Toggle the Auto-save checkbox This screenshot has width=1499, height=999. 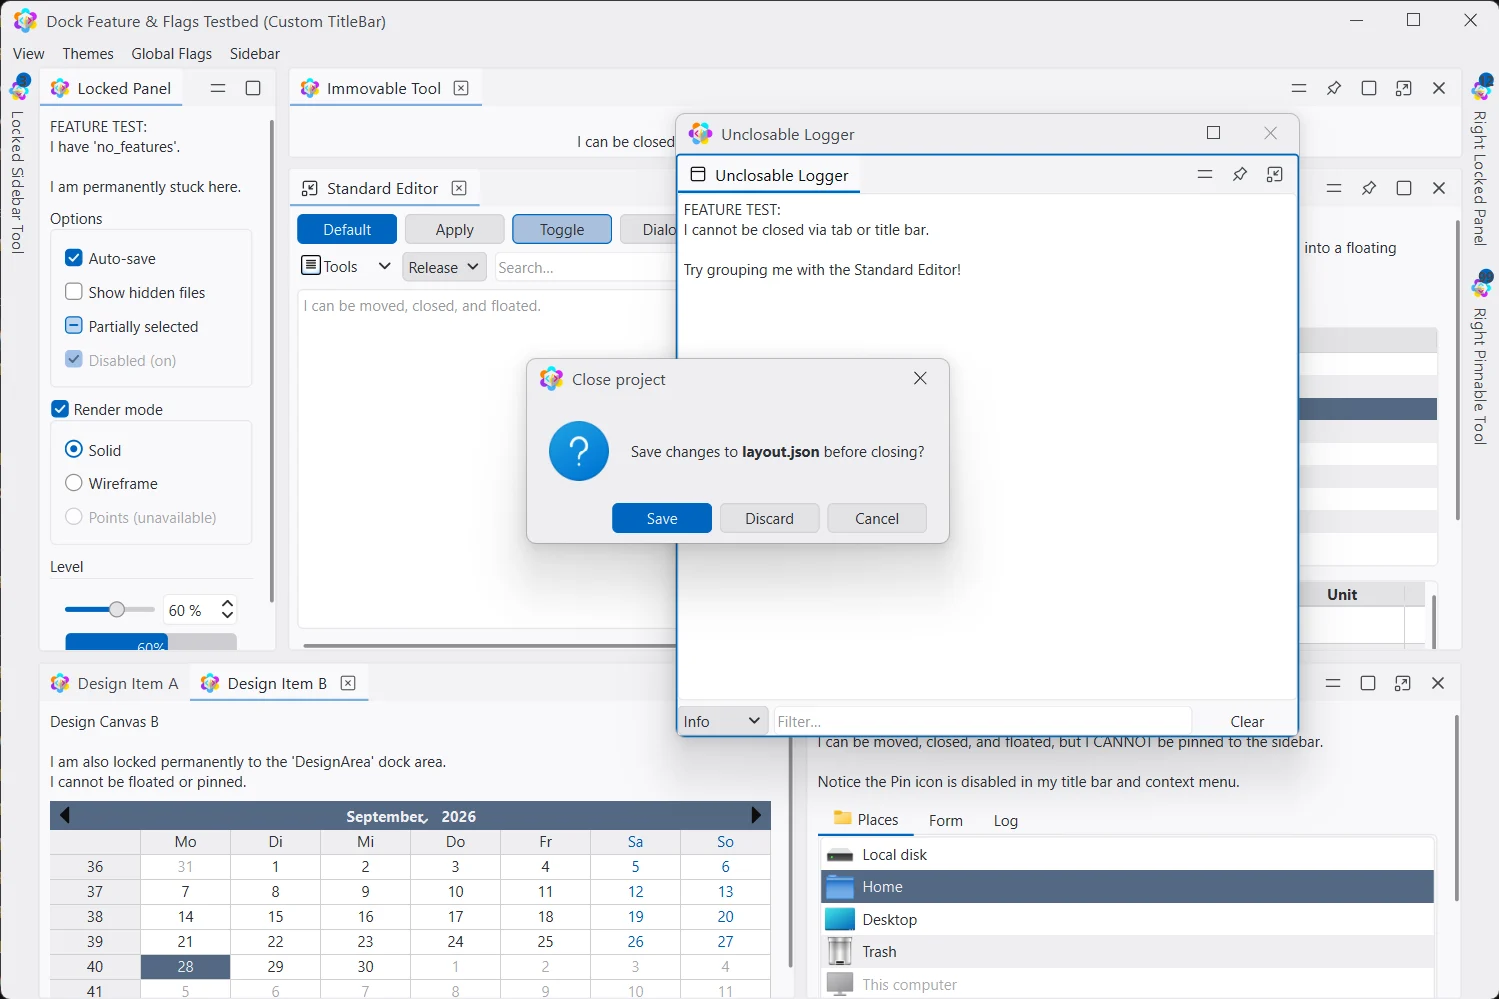click(110, 258)
